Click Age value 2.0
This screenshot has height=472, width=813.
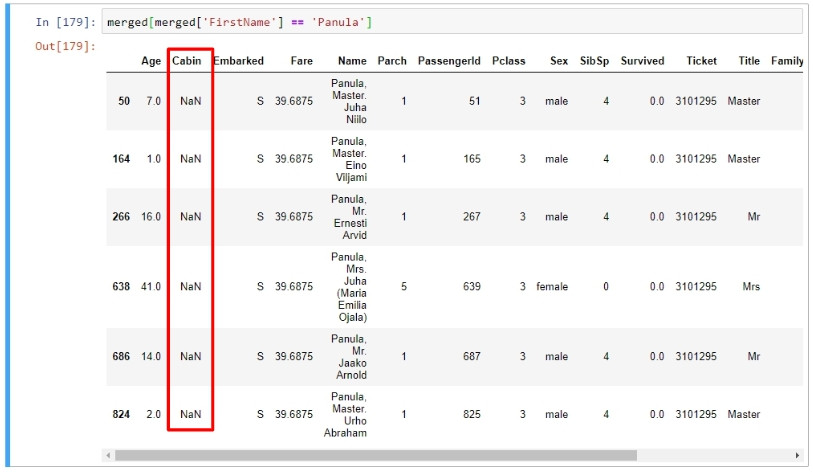[153, 414]
